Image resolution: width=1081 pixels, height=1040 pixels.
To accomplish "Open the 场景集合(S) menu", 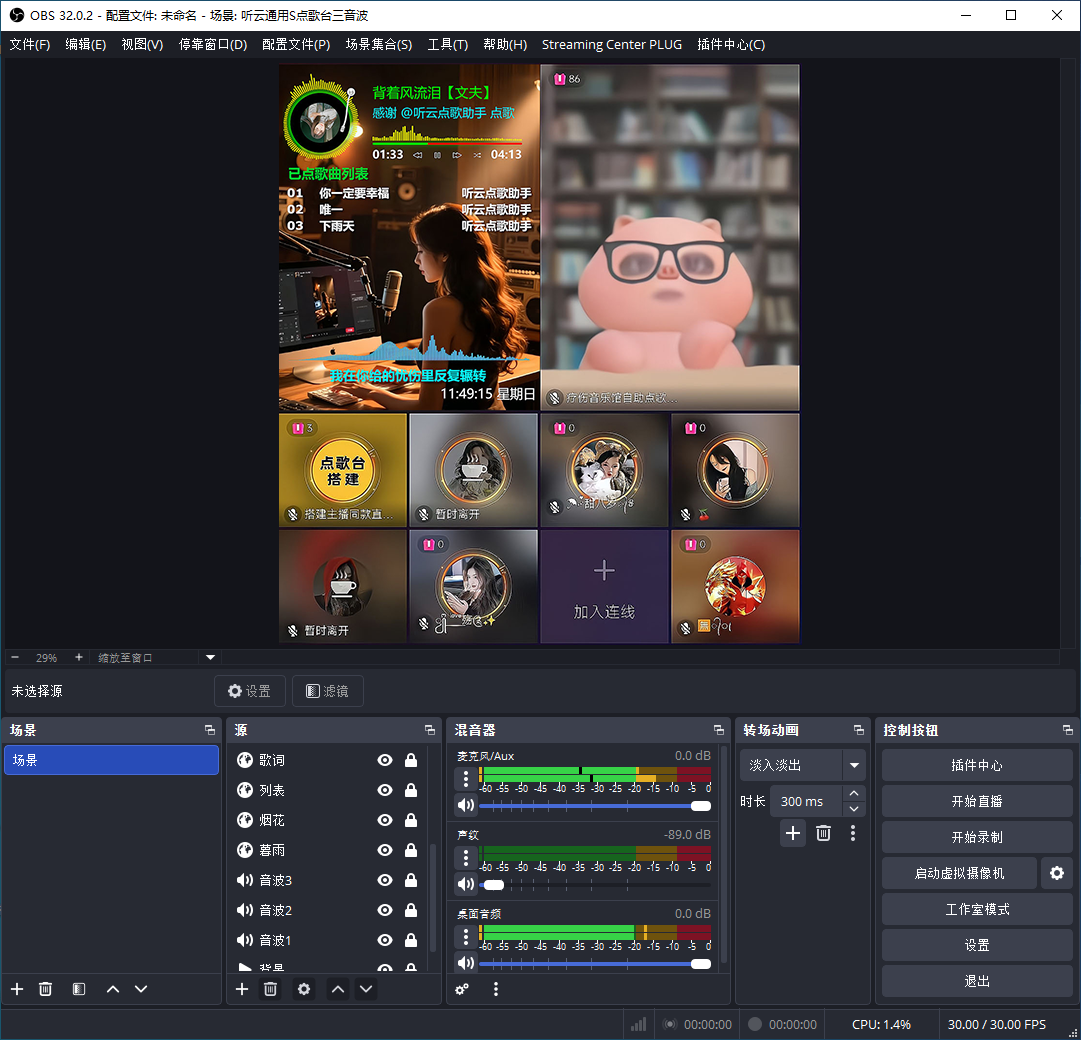I will point(378,45).
